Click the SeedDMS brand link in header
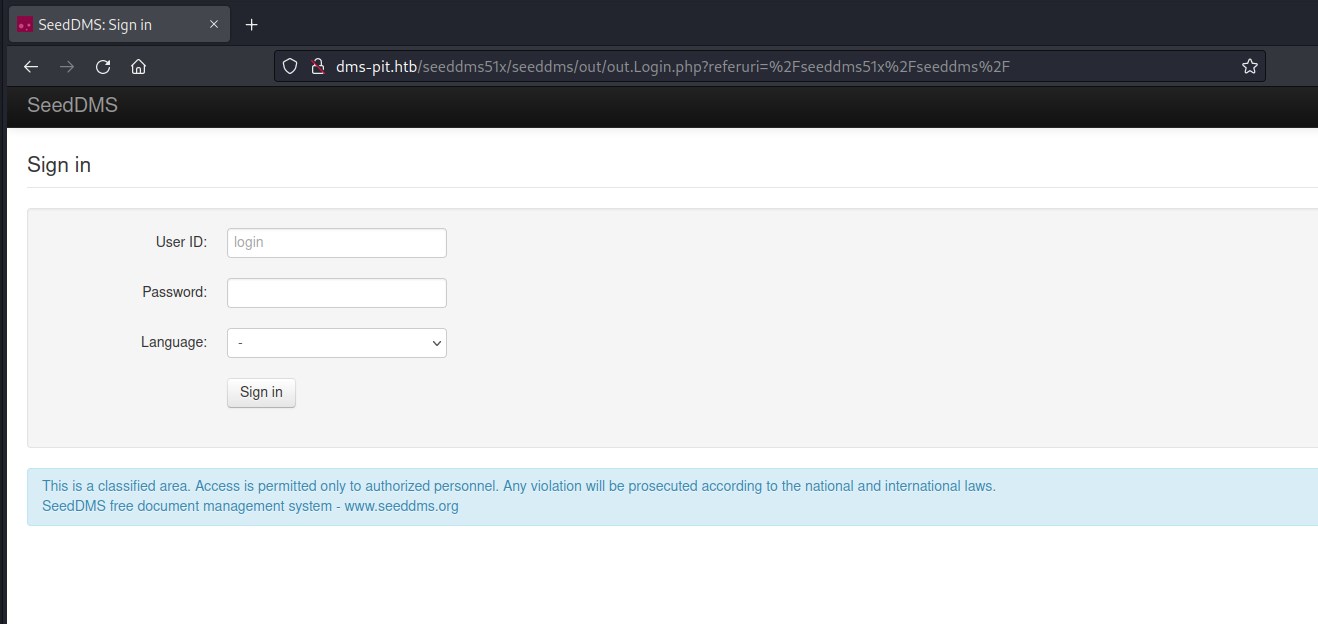This screenshot has width=1318, height=624. pos(72,105)
